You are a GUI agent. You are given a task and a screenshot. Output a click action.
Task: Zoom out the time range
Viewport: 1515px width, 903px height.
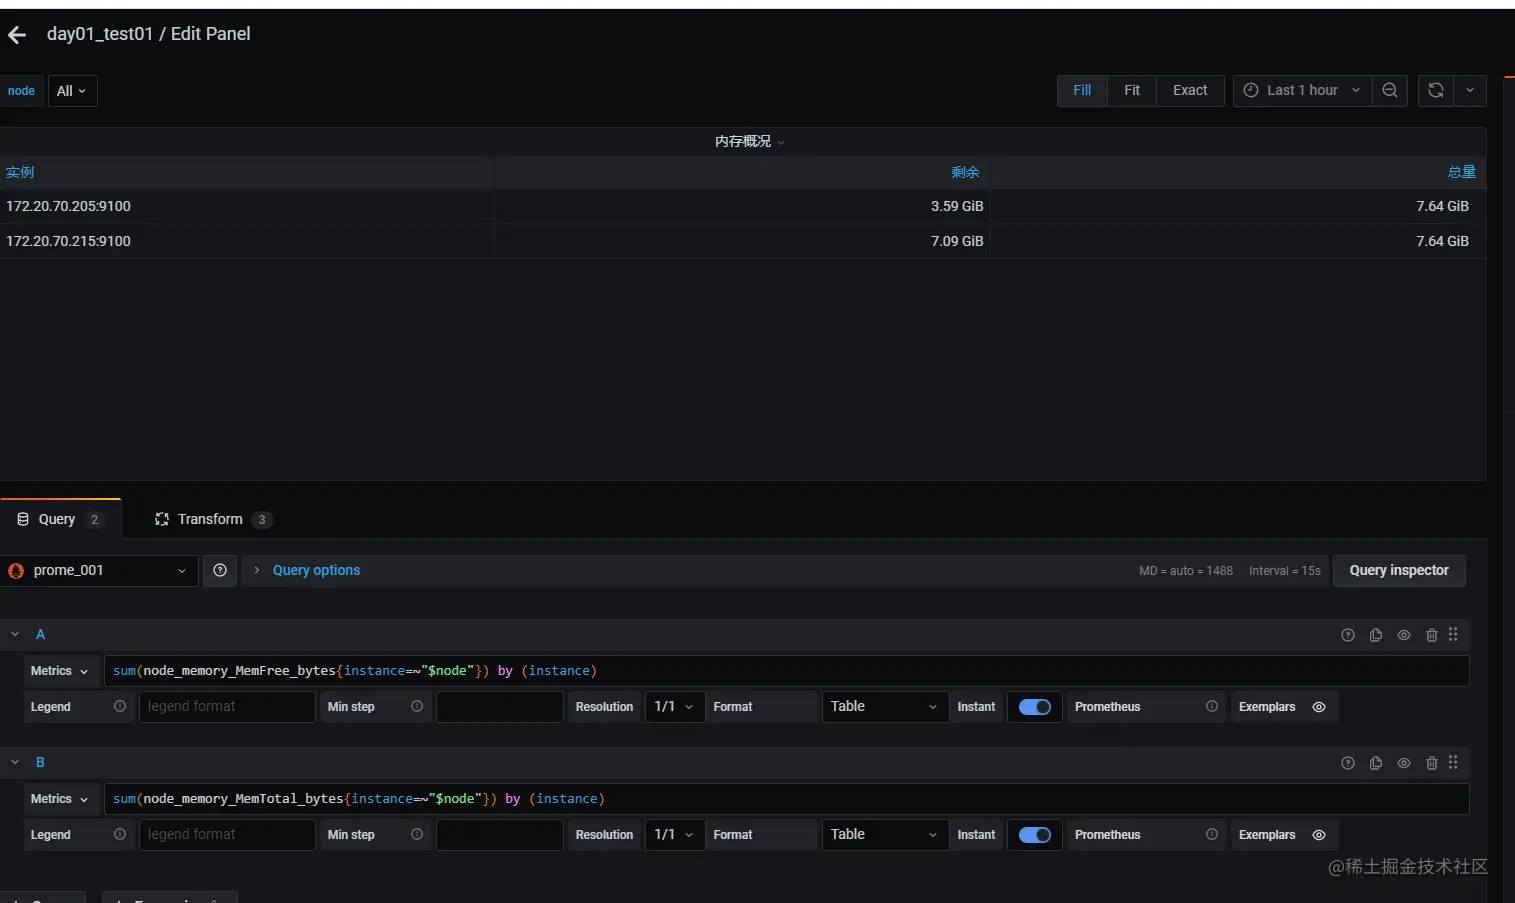pyautogui.click(x=1390, y=90)
